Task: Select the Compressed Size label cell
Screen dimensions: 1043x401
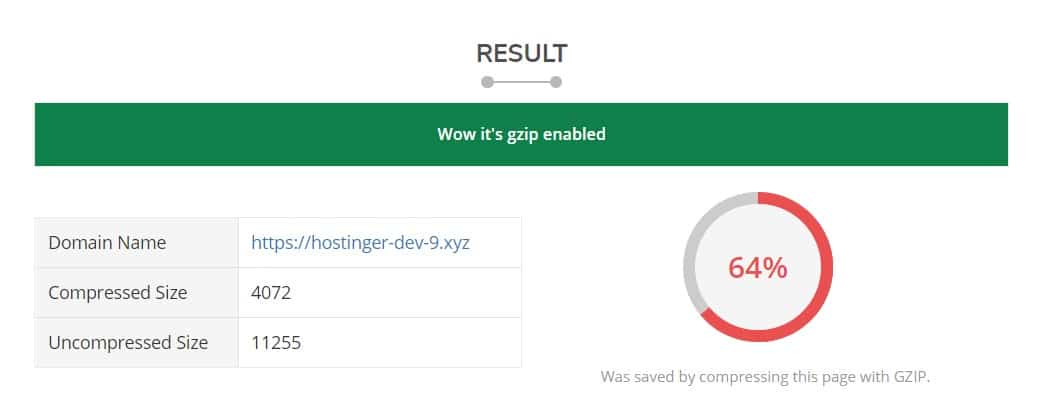Action: [136, 293]
